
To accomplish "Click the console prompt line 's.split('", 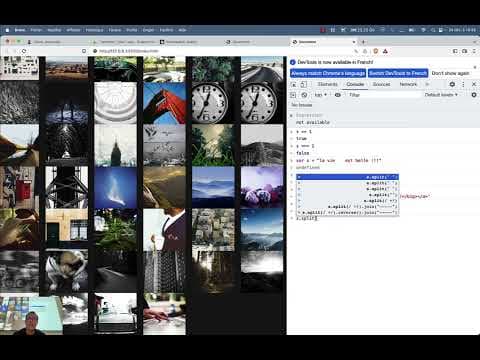I will coord(306,218).
